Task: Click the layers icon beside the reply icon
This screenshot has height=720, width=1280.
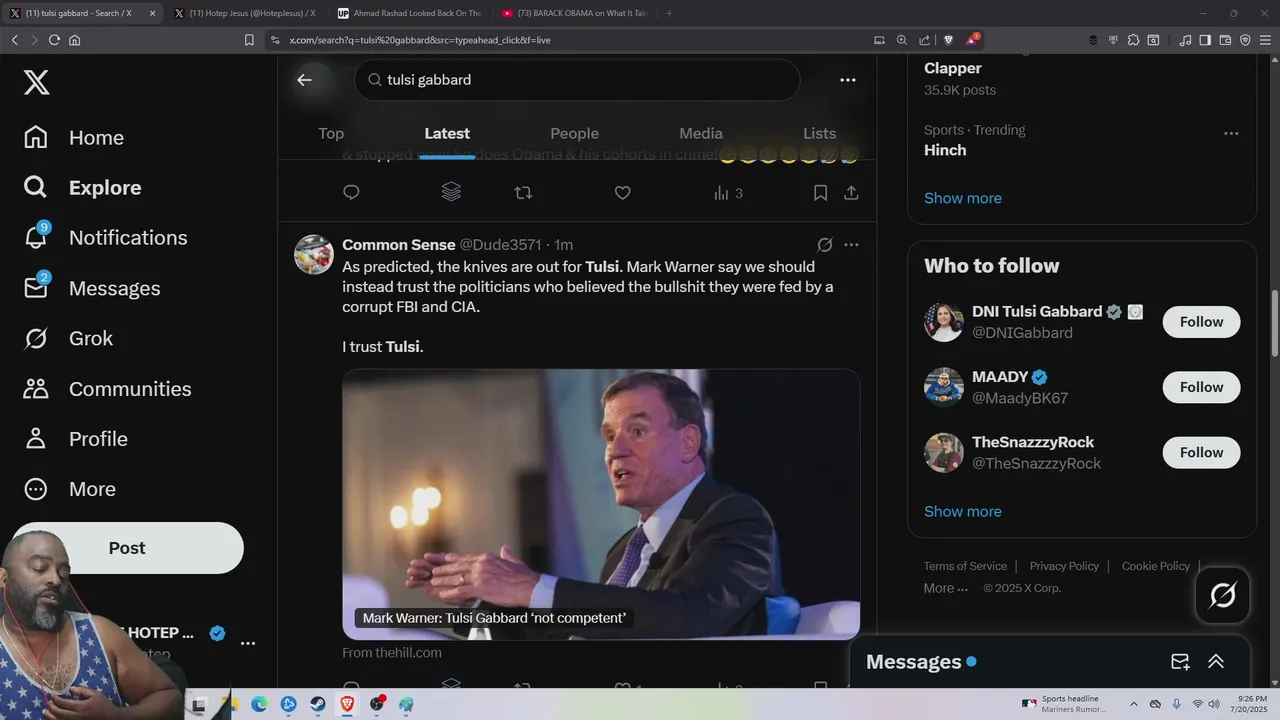Action: point(451,192)
